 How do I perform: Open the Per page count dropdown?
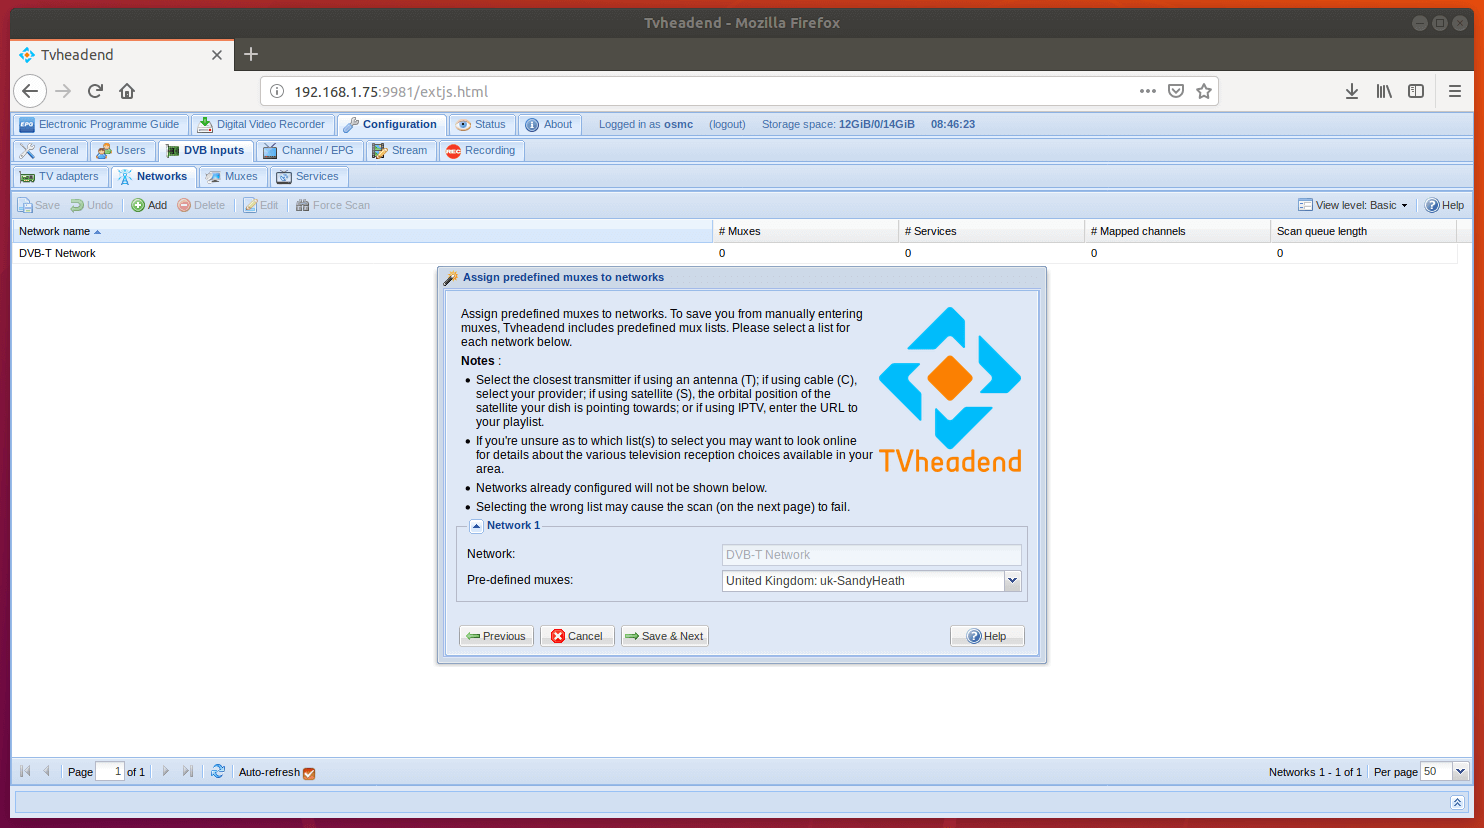[1460, 771]
